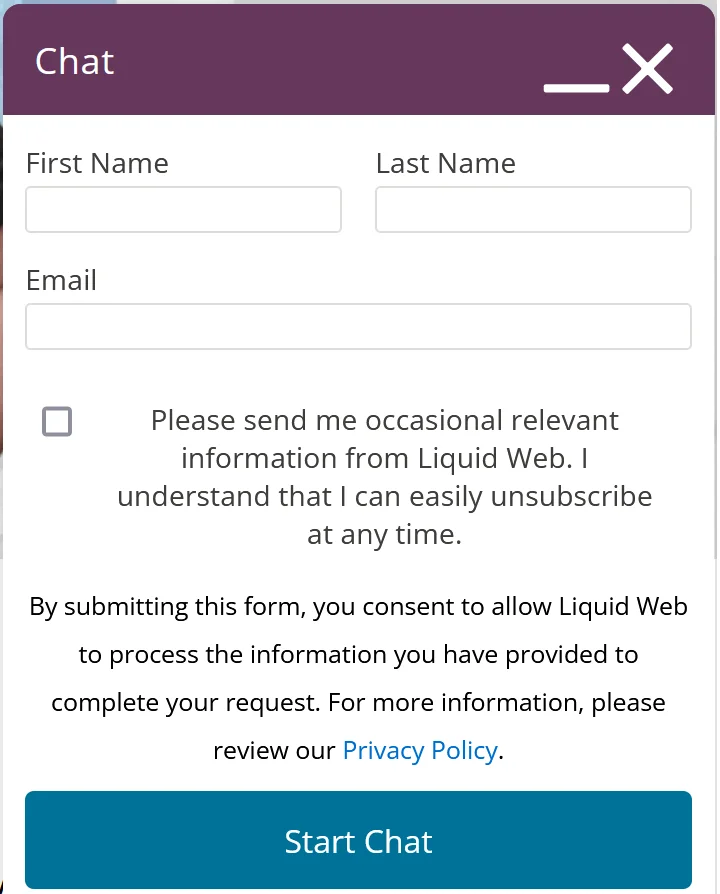Viewport: 720px width, 894px height.
Task: Toggle the opt-in via the 'Please send me occasional' label
Action: (384, 421)
